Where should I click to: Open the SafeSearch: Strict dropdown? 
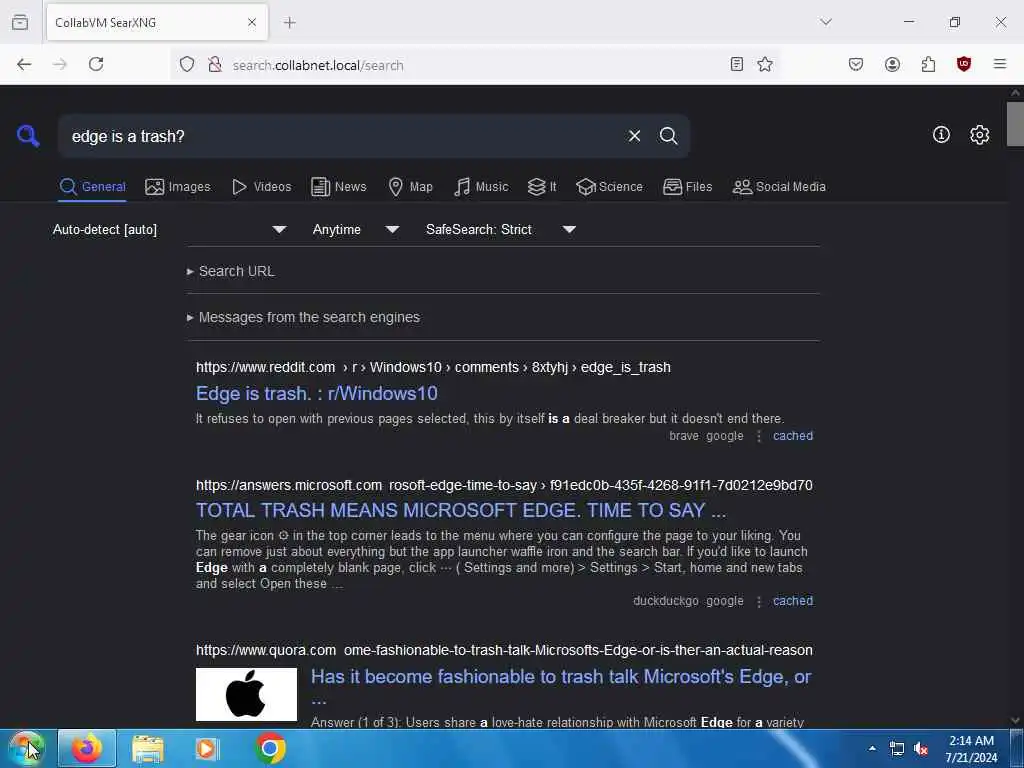(501, 230)
